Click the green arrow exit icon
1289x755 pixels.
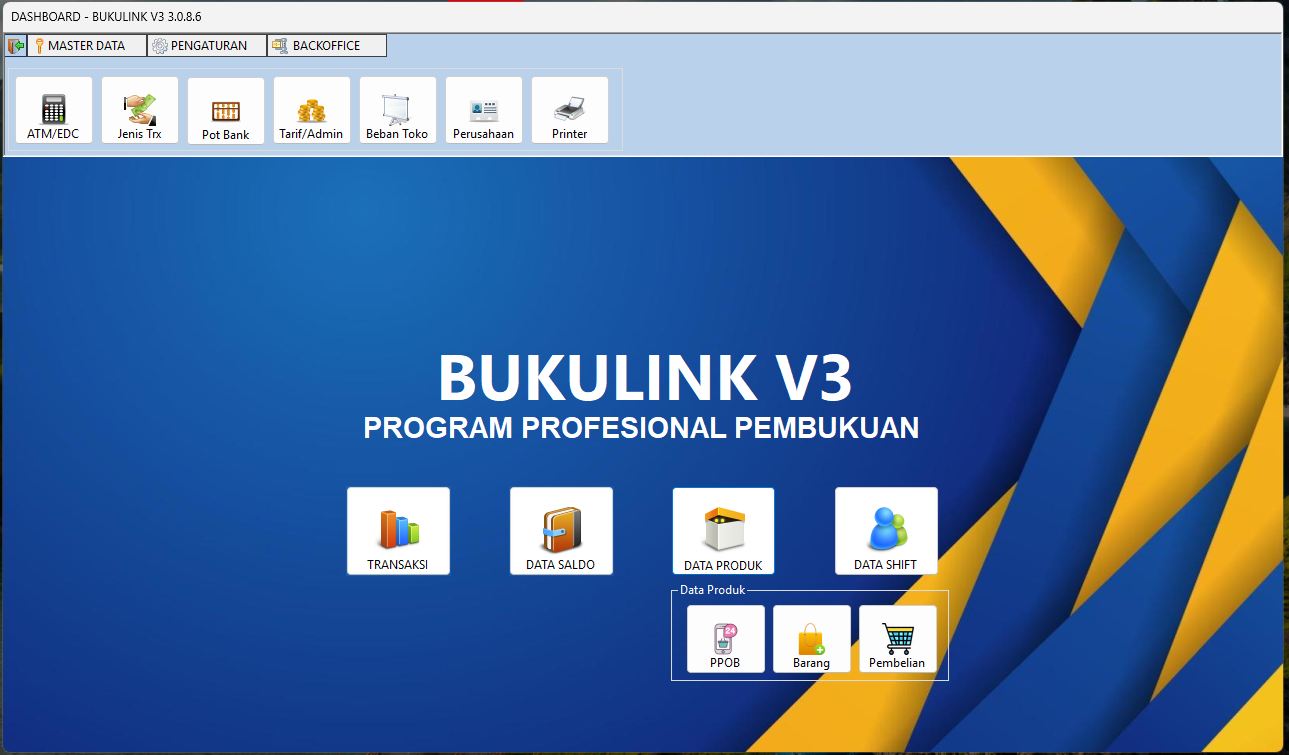click(x=16, y=46)
